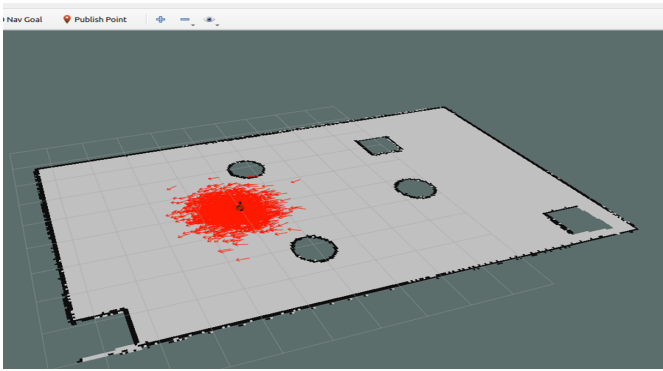This screenshot has height=371, width=663.
Task: Click the robot marker in particle cloud
Action: click(240, 207)
